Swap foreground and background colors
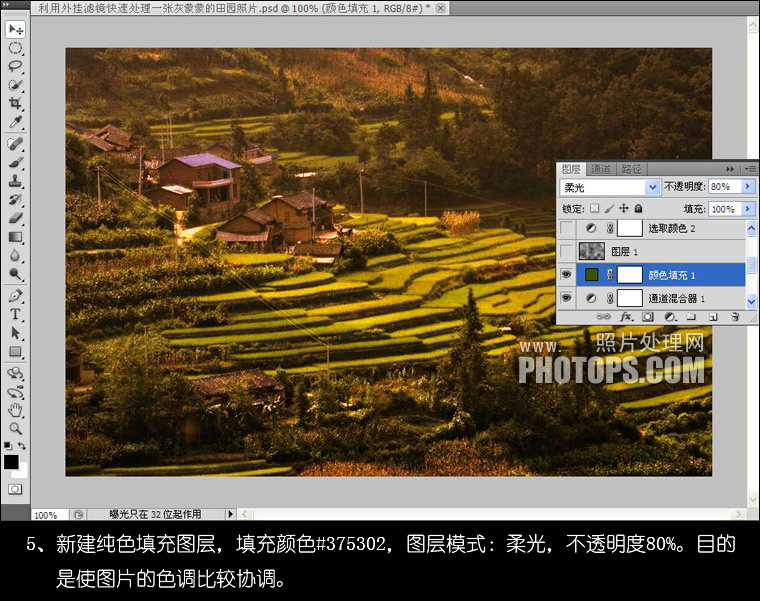The height and width of the screenshot is (601, 760). 22,445
